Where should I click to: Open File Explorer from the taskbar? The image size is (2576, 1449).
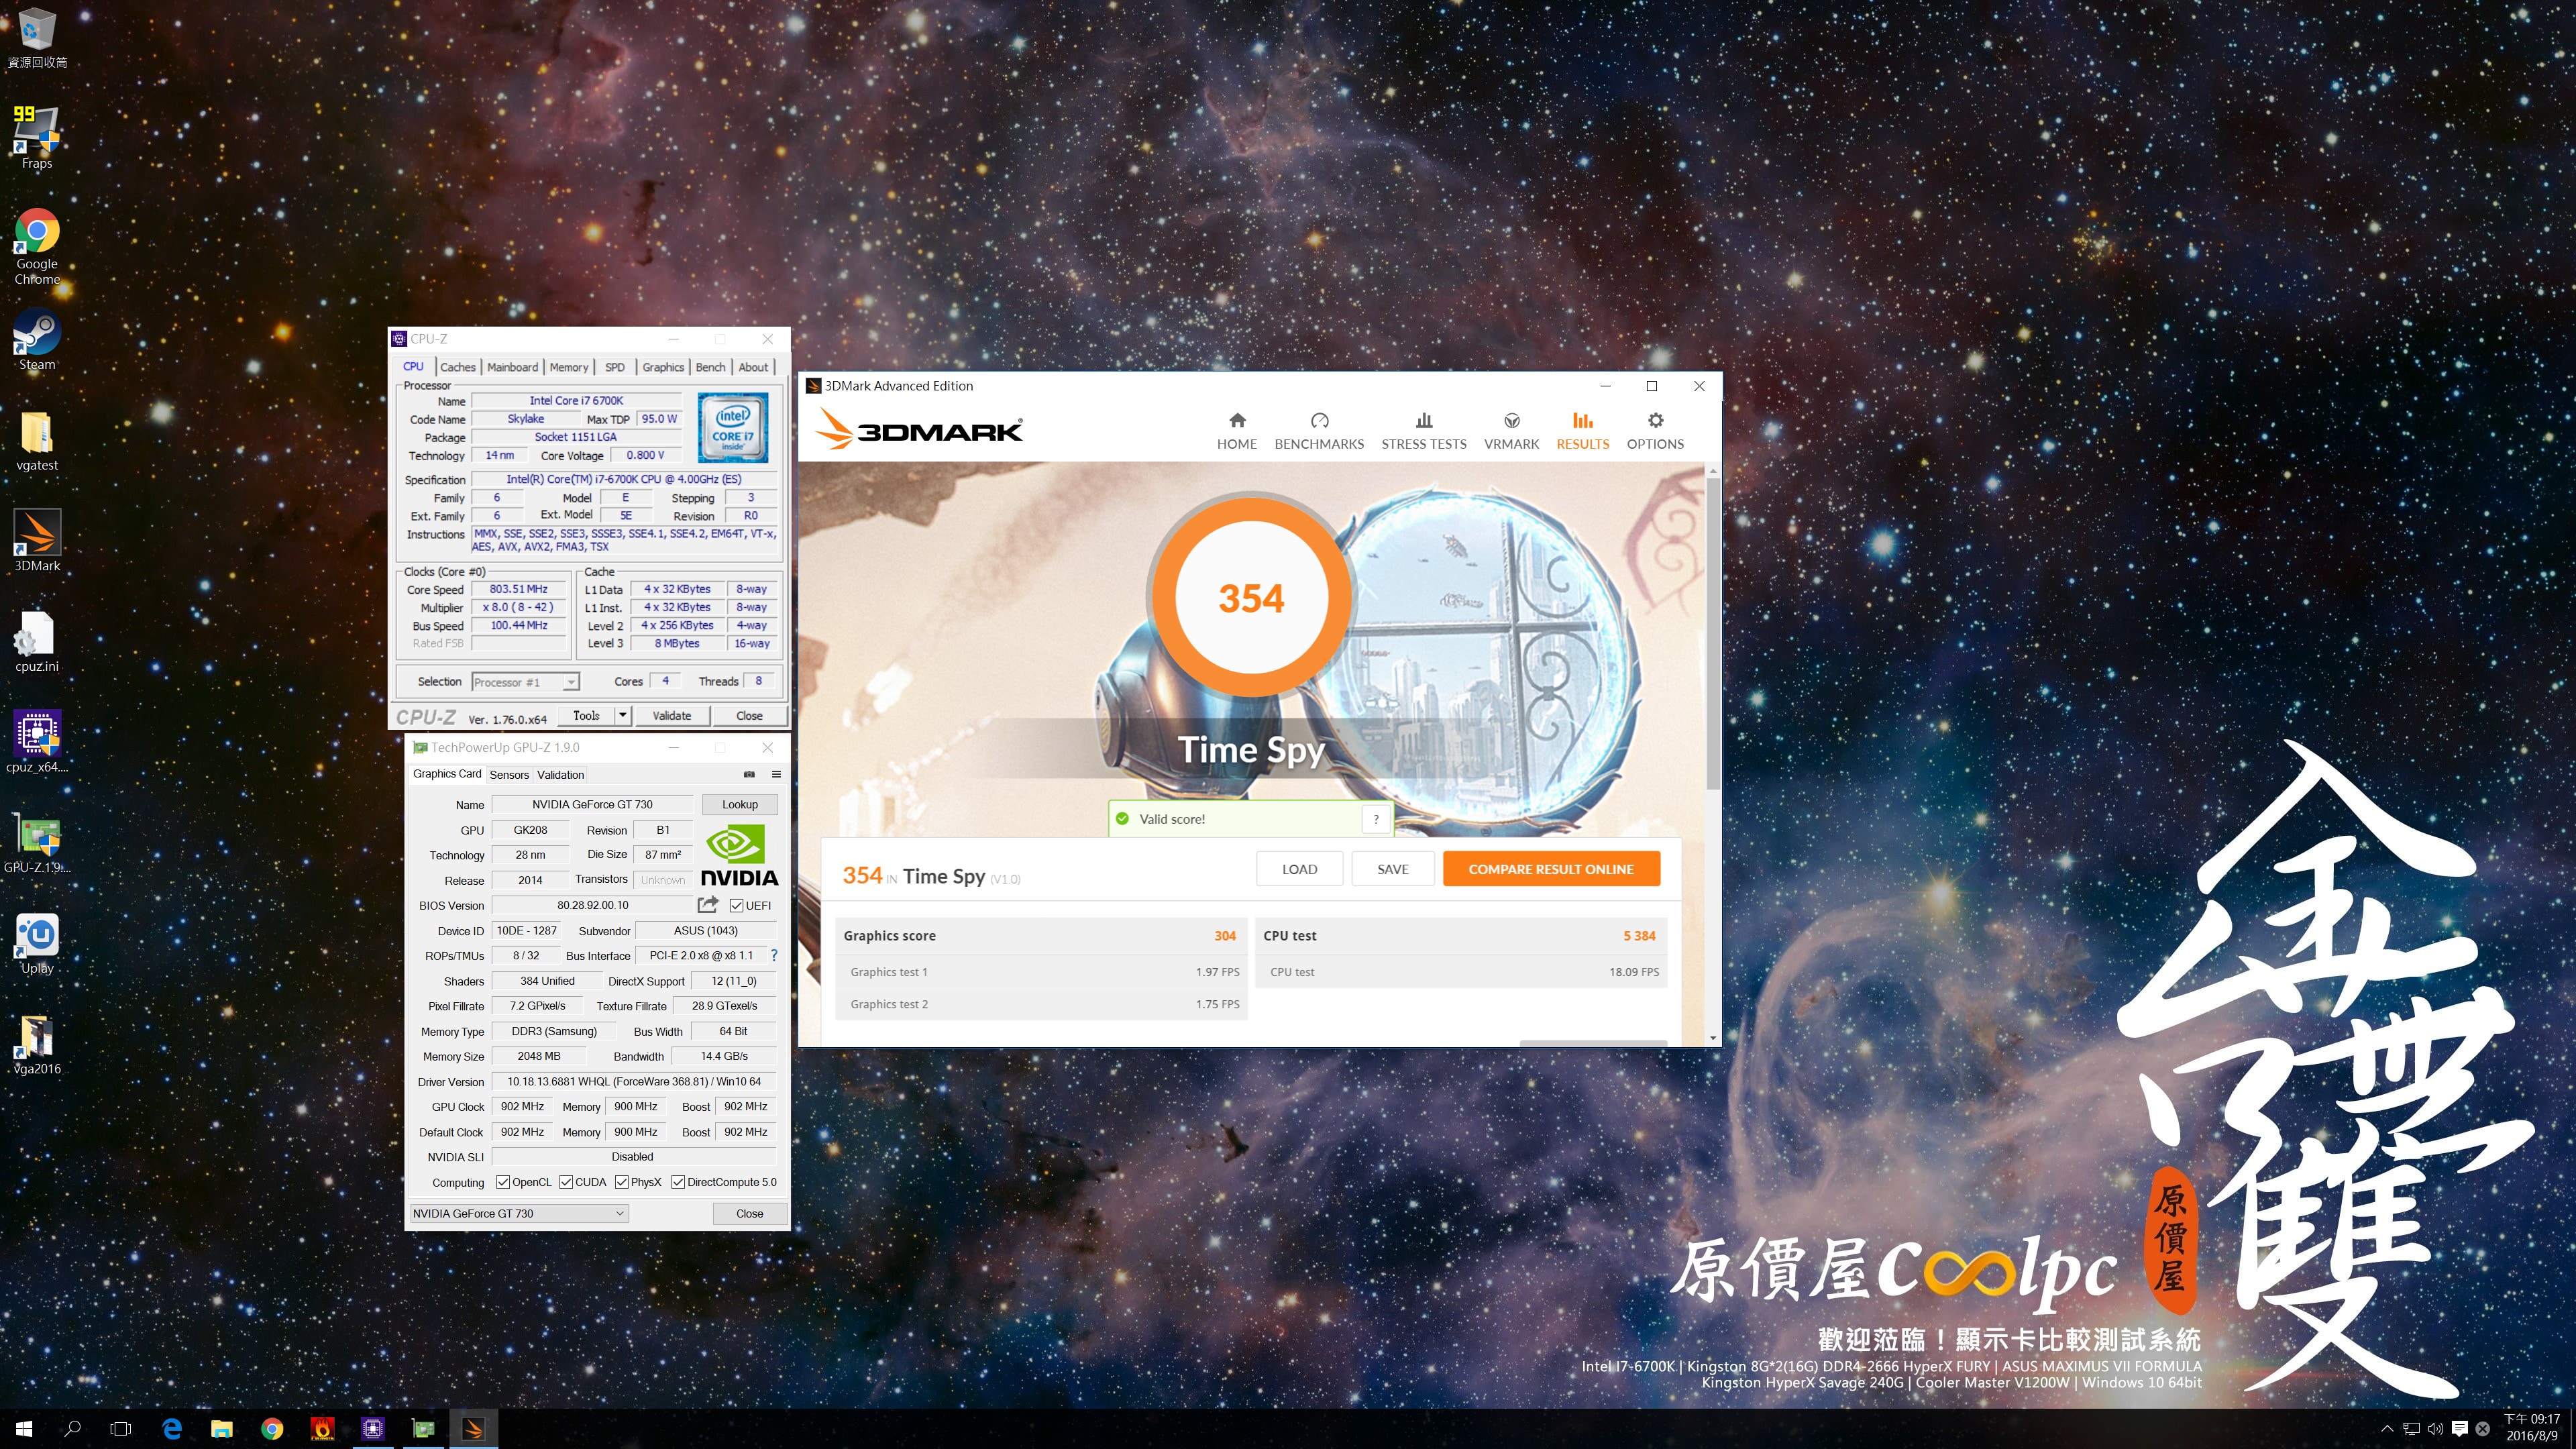click(222, 1429)
